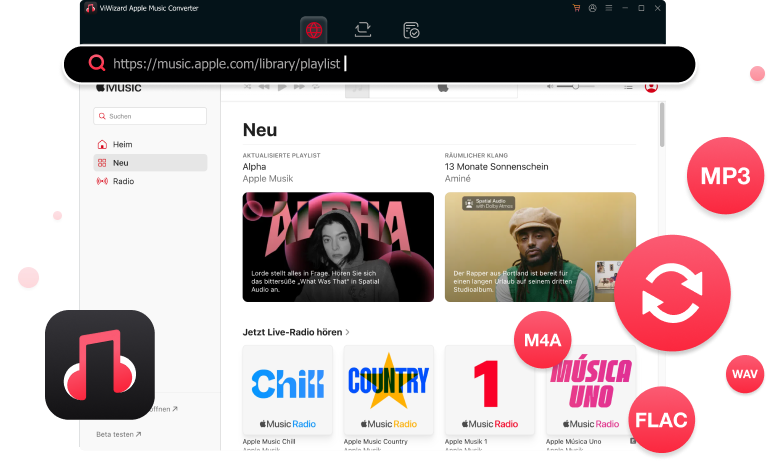Click the ViWizard app logo in title bar
The image size is (772, 470).
click(90, 8)
